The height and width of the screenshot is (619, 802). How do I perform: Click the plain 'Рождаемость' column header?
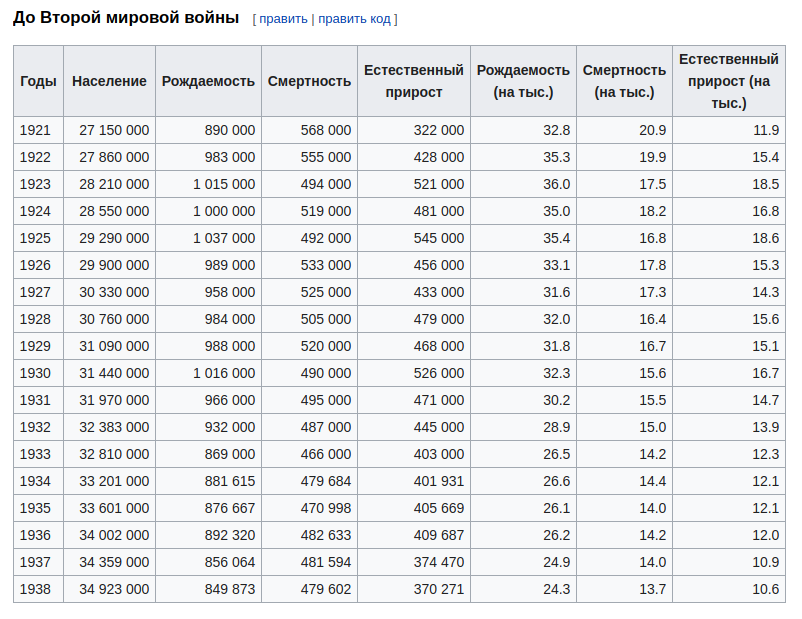208,81
